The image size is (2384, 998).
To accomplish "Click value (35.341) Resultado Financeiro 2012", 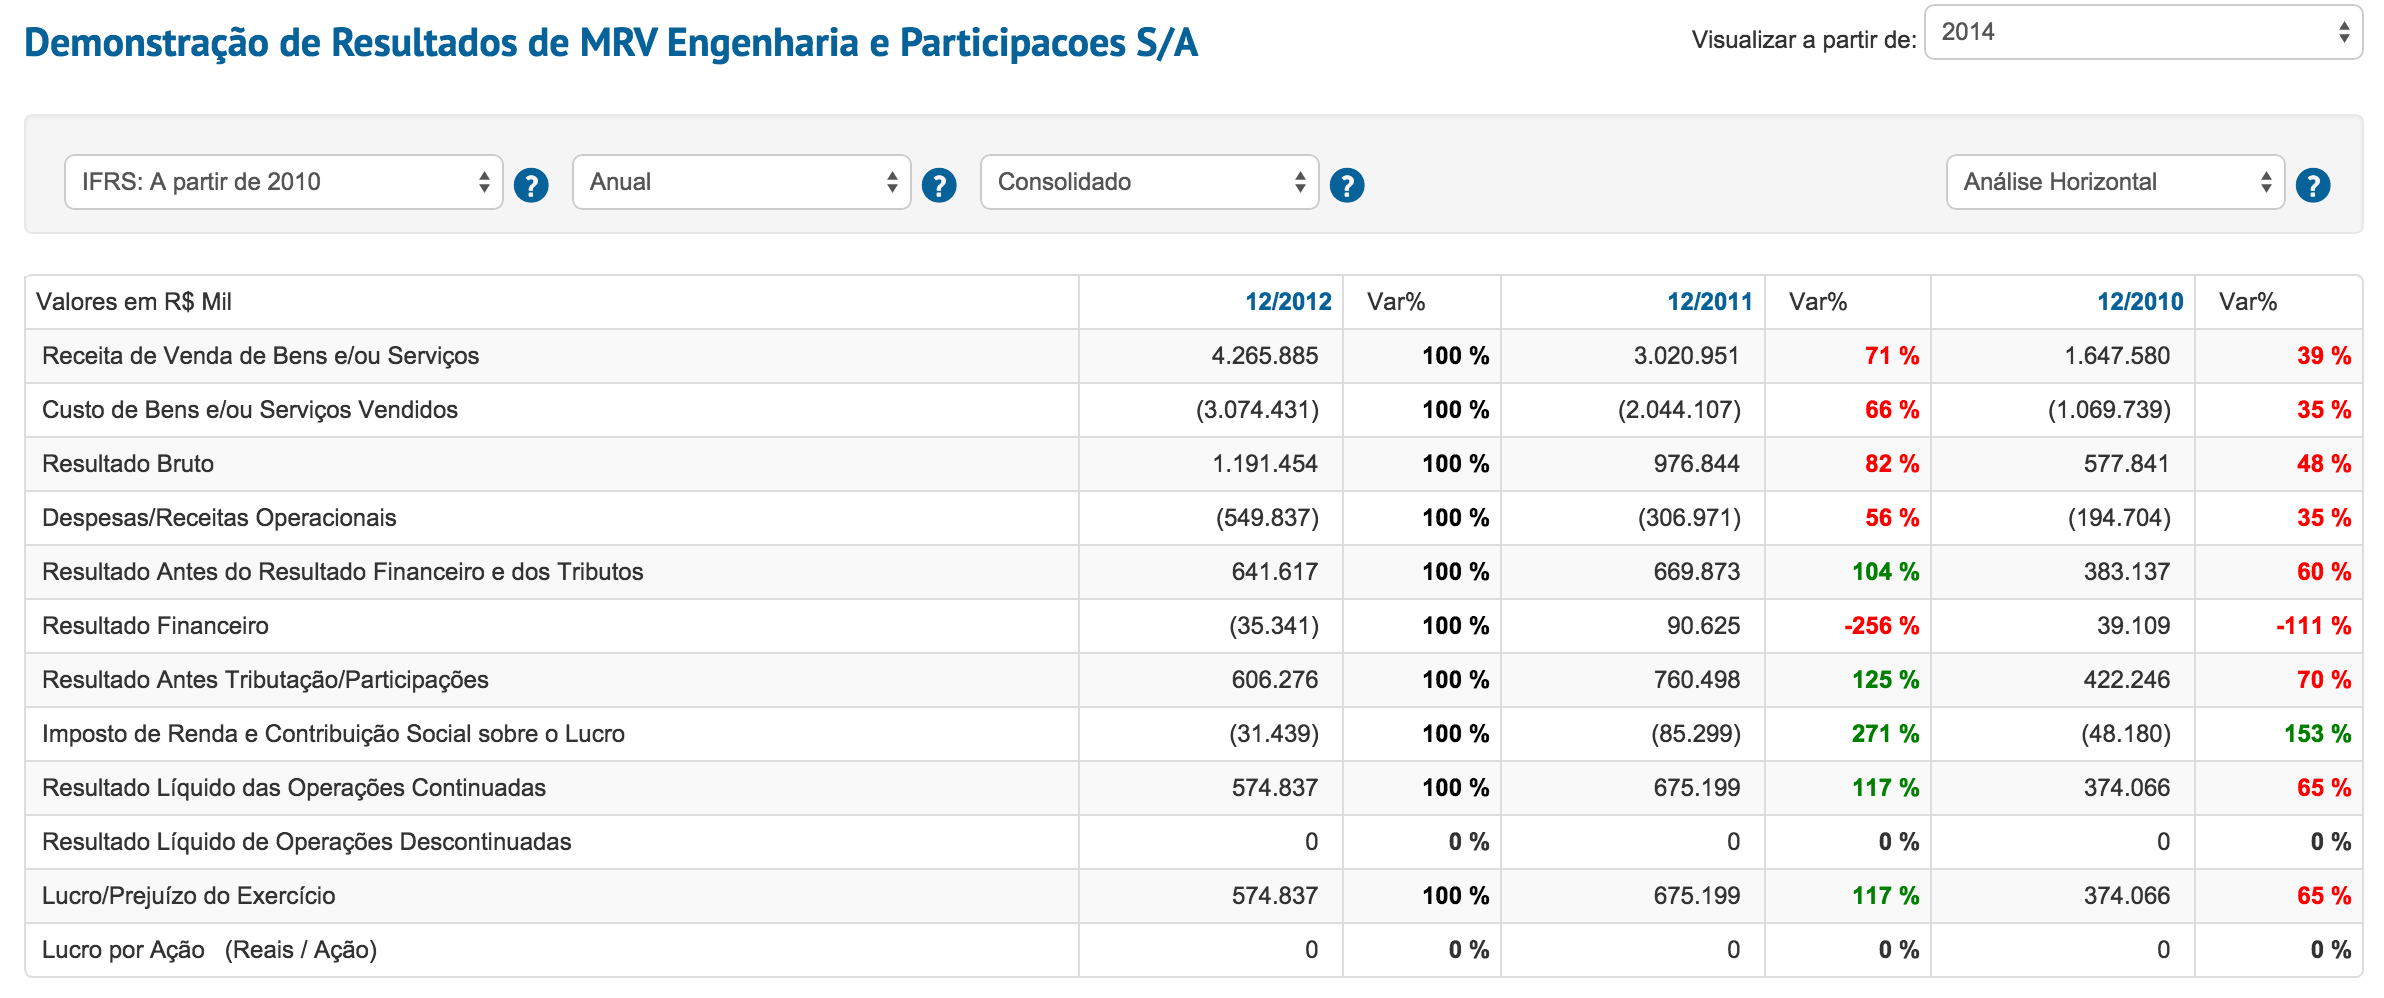I will [x=1274, y=626].
